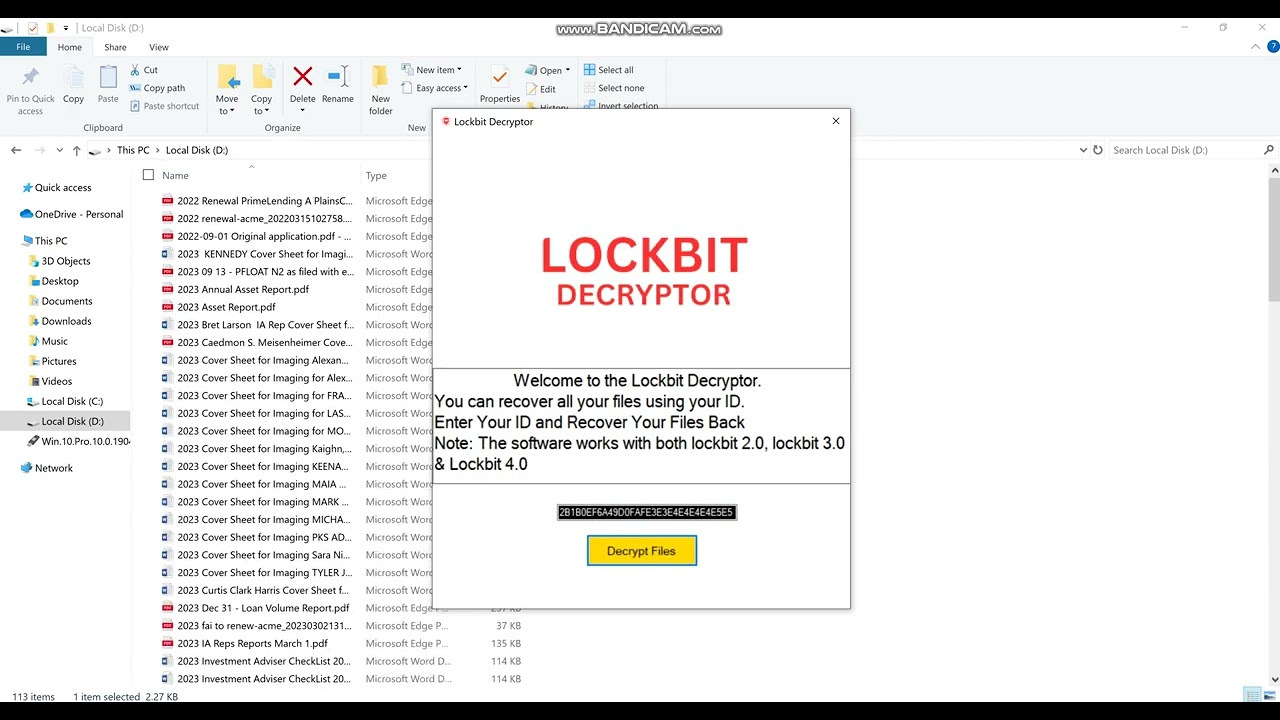Click the Copy ribbon icon
The width and height of the screenshot is (1280, 720).
pos(74,78)
